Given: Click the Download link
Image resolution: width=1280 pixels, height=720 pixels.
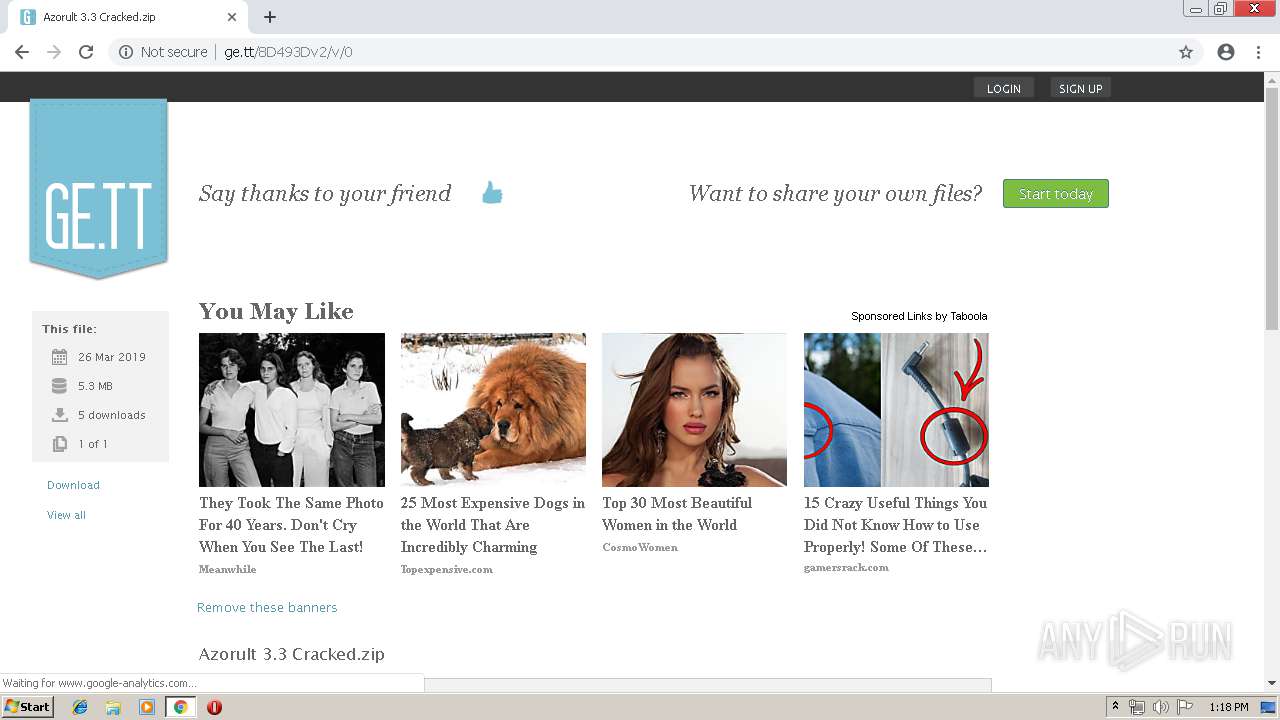Looking at the screenshot, I should tap(73, 485).
